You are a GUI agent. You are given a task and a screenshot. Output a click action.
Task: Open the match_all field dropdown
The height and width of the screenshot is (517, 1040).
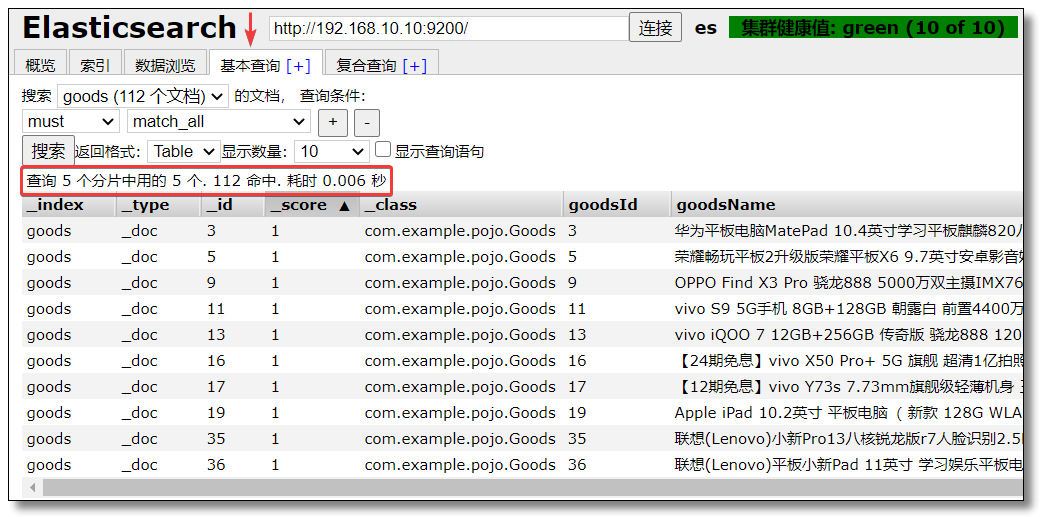tap(219, 121)
